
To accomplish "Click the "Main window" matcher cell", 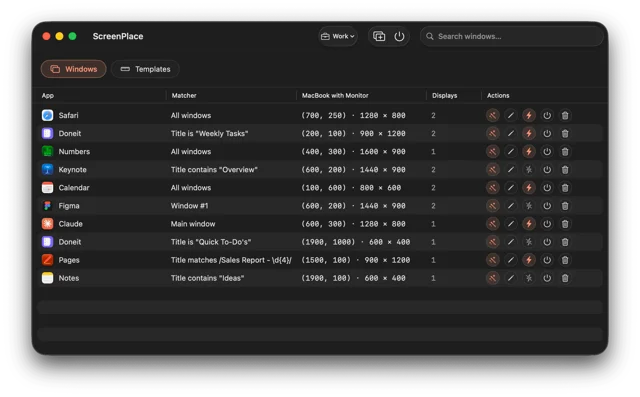I will (x=193, y=224).
